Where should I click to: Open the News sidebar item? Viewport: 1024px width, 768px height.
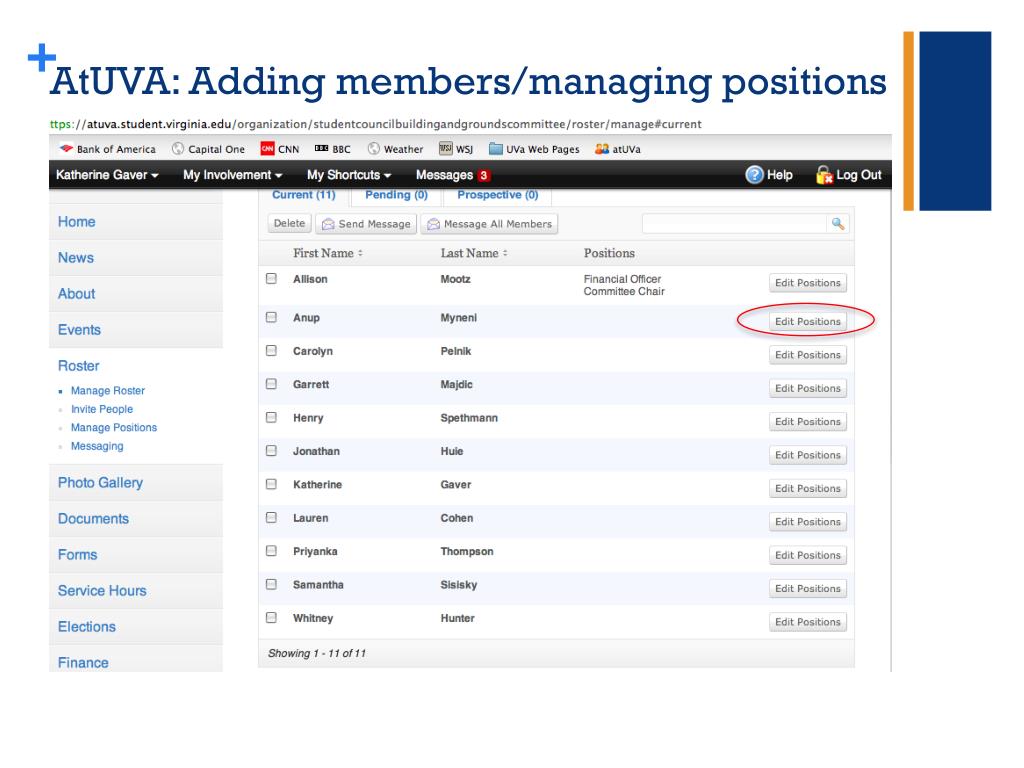[136, 257]
